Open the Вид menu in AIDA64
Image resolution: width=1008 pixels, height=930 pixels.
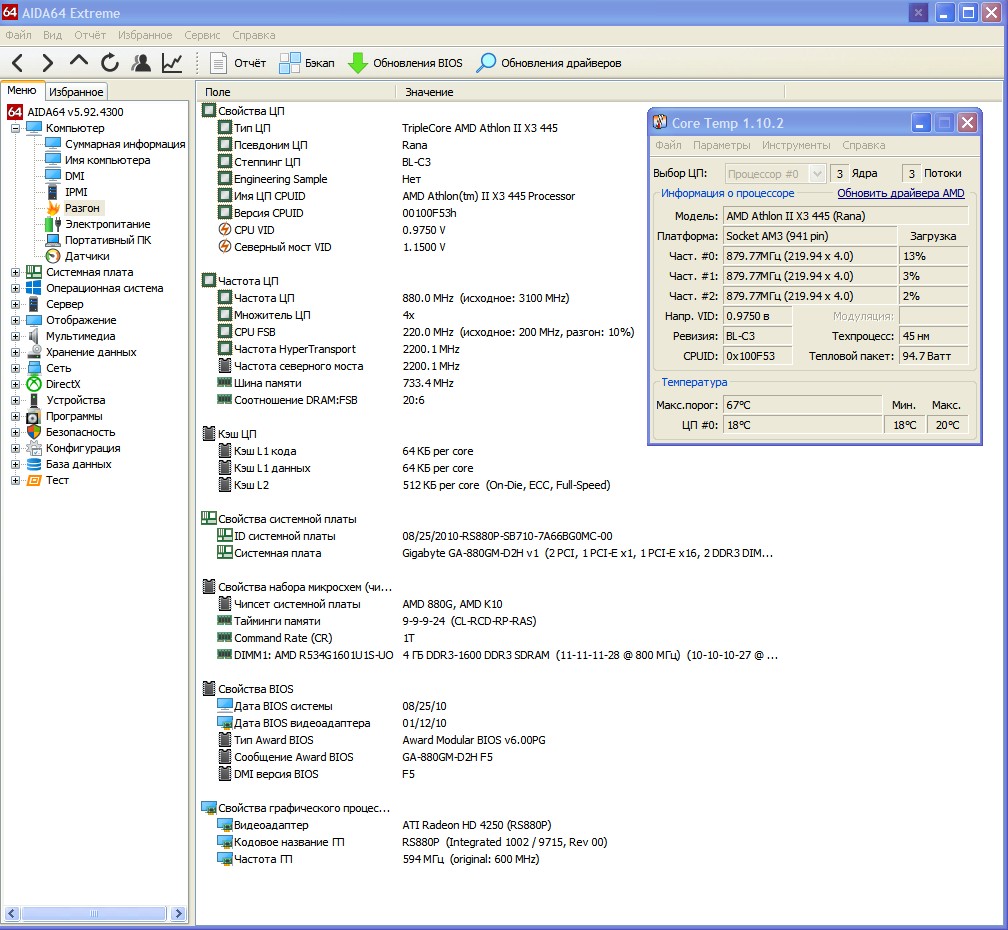click(52, 35)
